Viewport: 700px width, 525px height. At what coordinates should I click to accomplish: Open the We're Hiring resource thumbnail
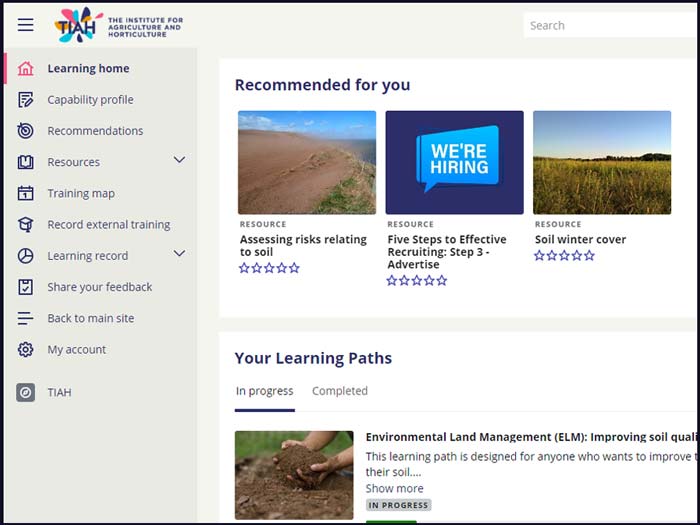454,162
